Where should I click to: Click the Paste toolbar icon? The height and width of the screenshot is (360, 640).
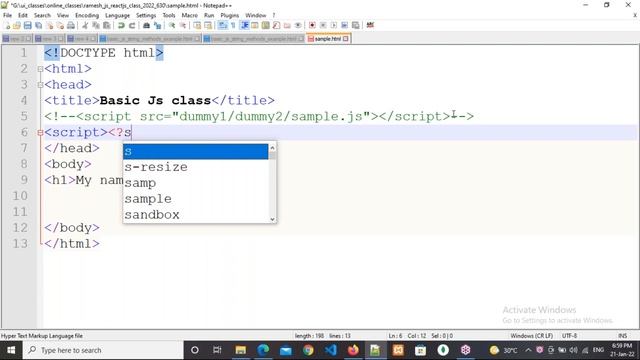tap(107, 25)
